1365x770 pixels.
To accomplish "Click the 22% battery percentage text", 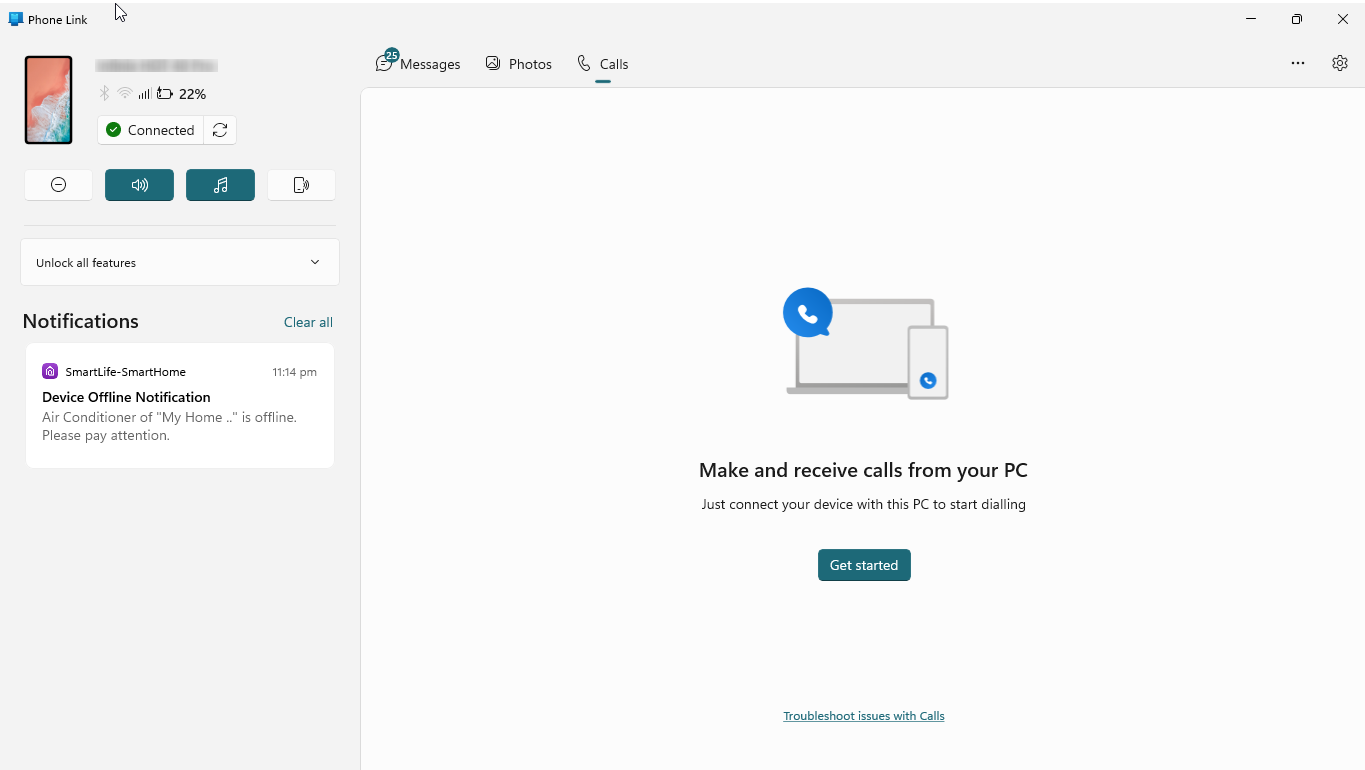I will tap(193, 94).
